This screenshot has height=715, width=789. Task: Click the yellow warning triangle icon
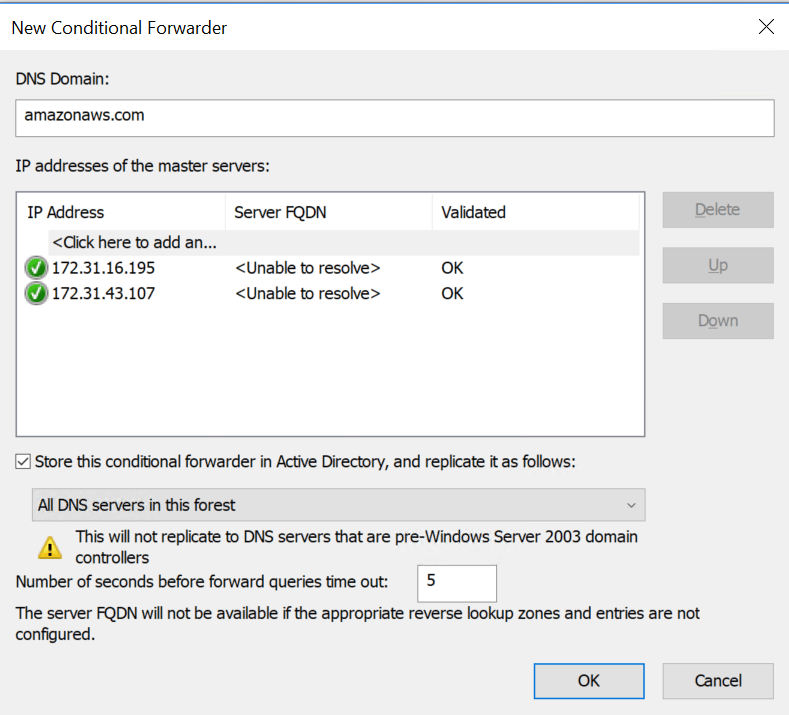[50, 547]
